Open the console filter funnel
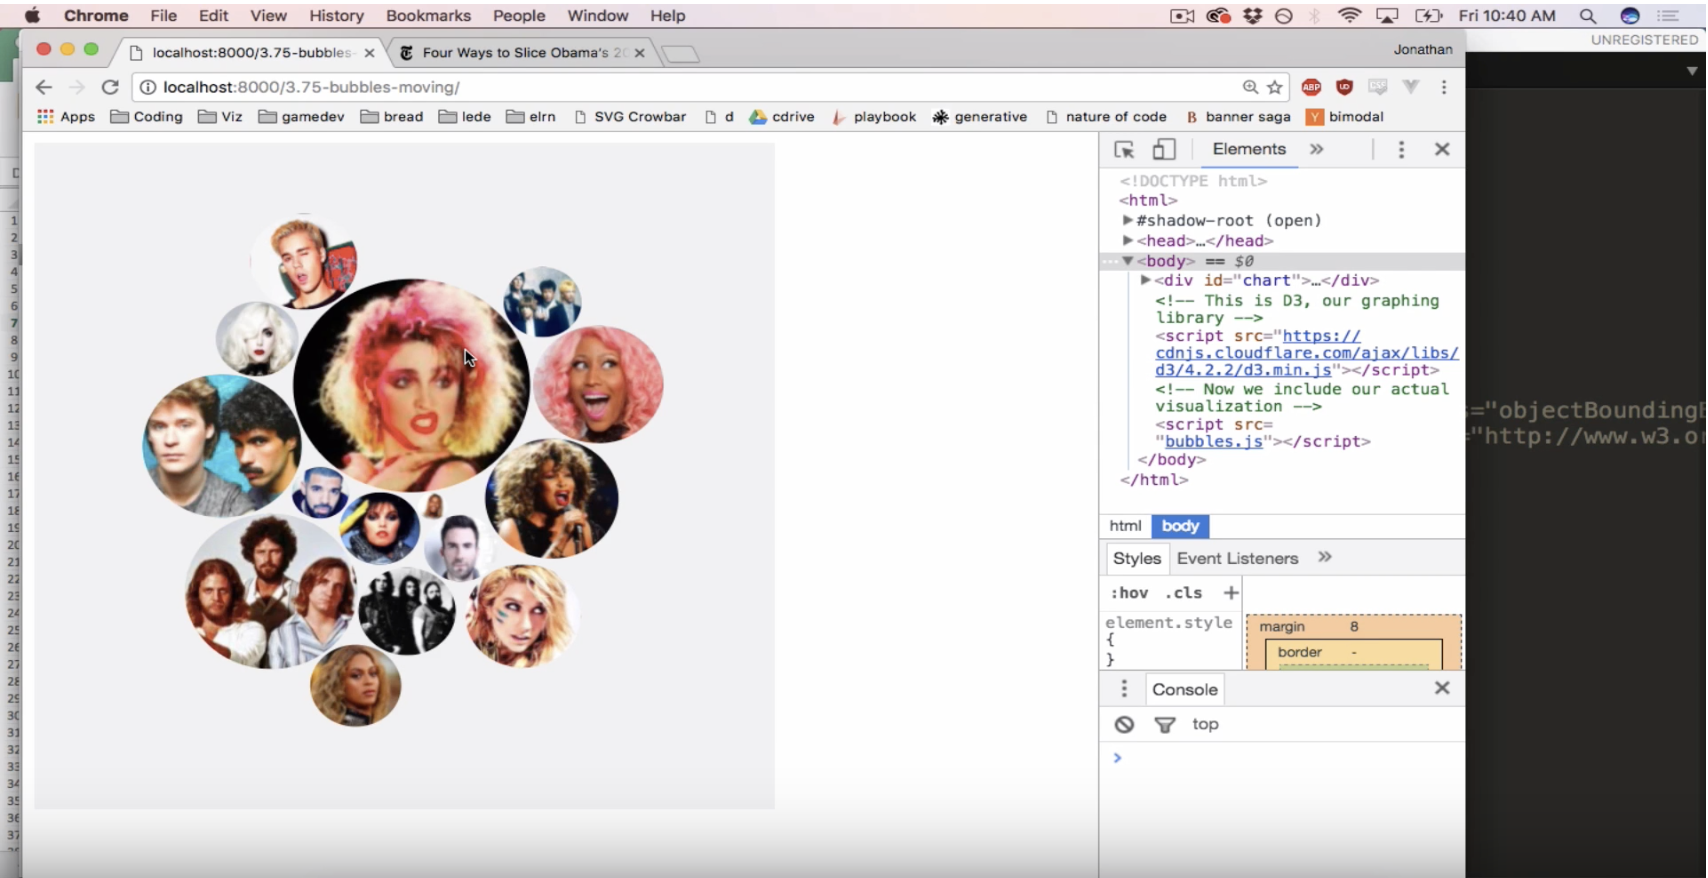The width and height of the screenshot is (1708, 878). [x=1165, y=724]
